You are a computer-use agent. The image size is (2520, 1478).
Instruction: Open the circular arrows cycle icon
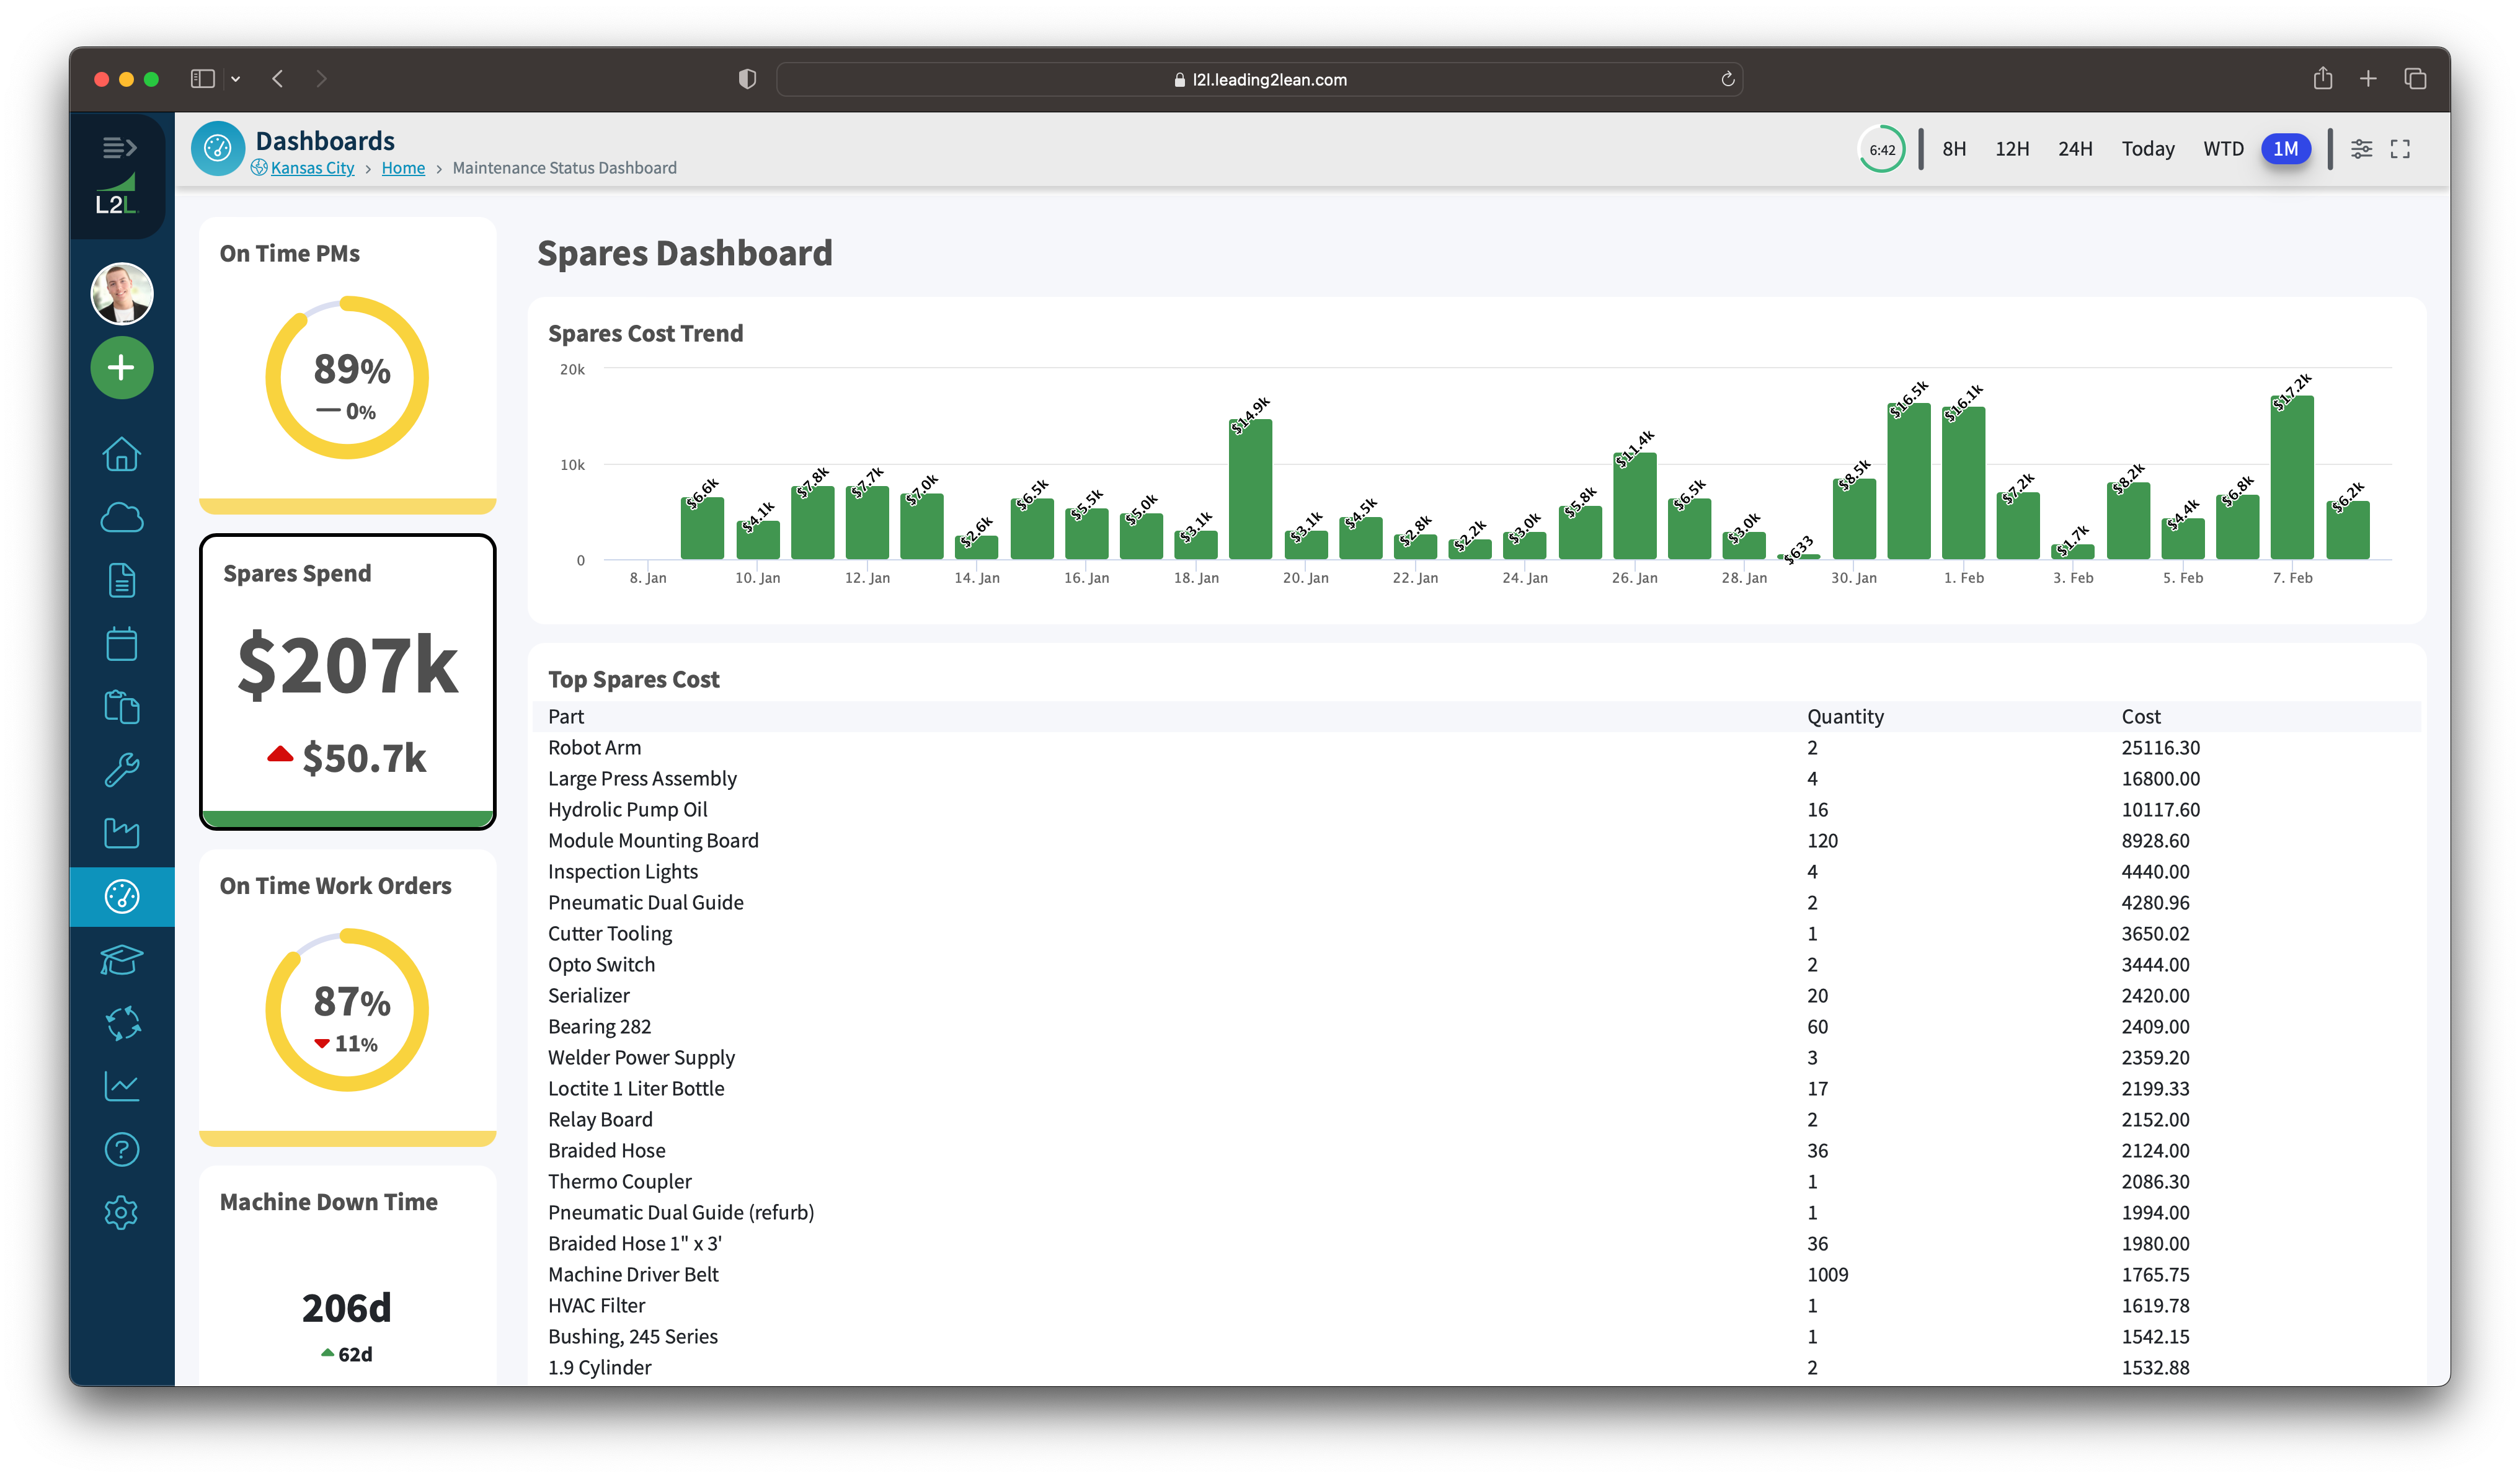(x=122, y=1023)
